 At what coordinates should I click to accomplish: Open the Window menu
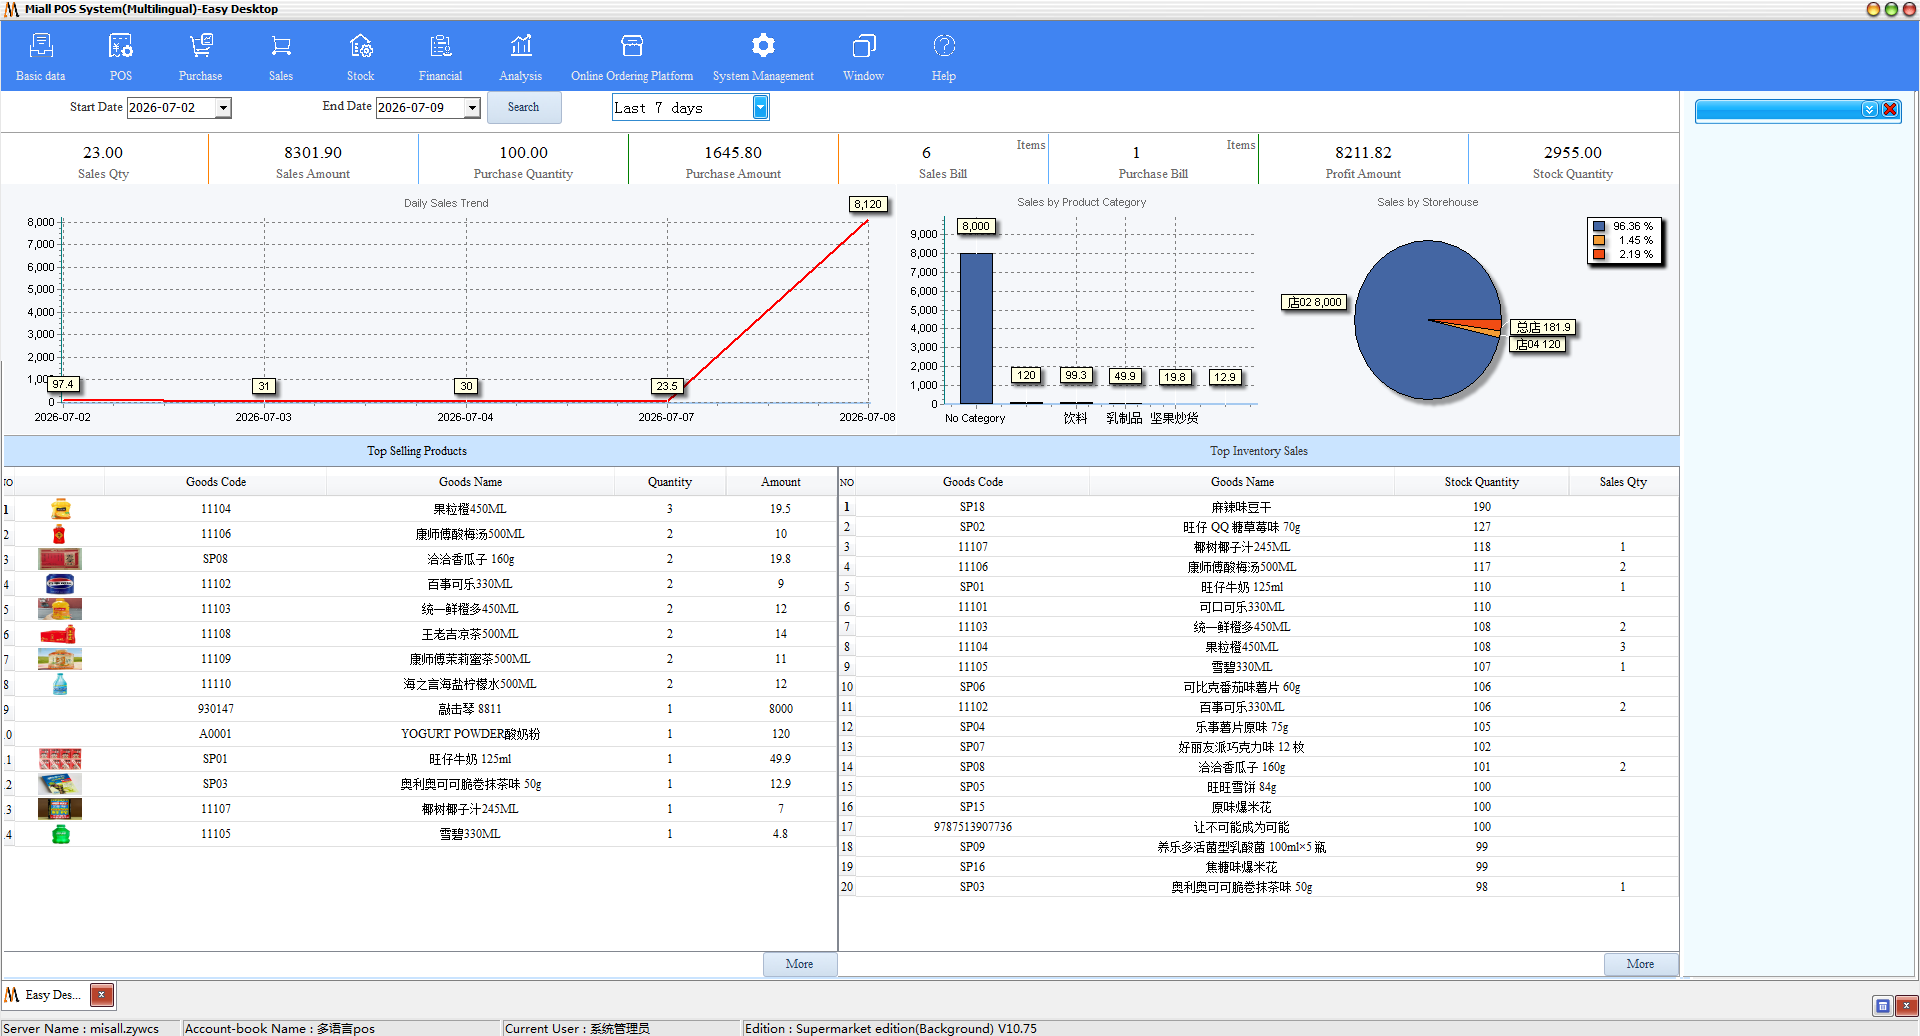pyautogui.click(x=863, y=57)
